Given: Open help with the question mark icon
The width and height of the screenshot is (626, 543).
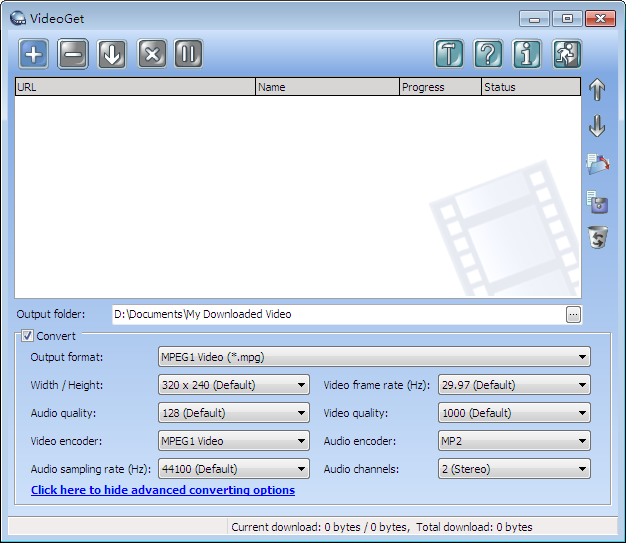Looking at the screenshot, I should pyautogui.click(x=488, y=54).
